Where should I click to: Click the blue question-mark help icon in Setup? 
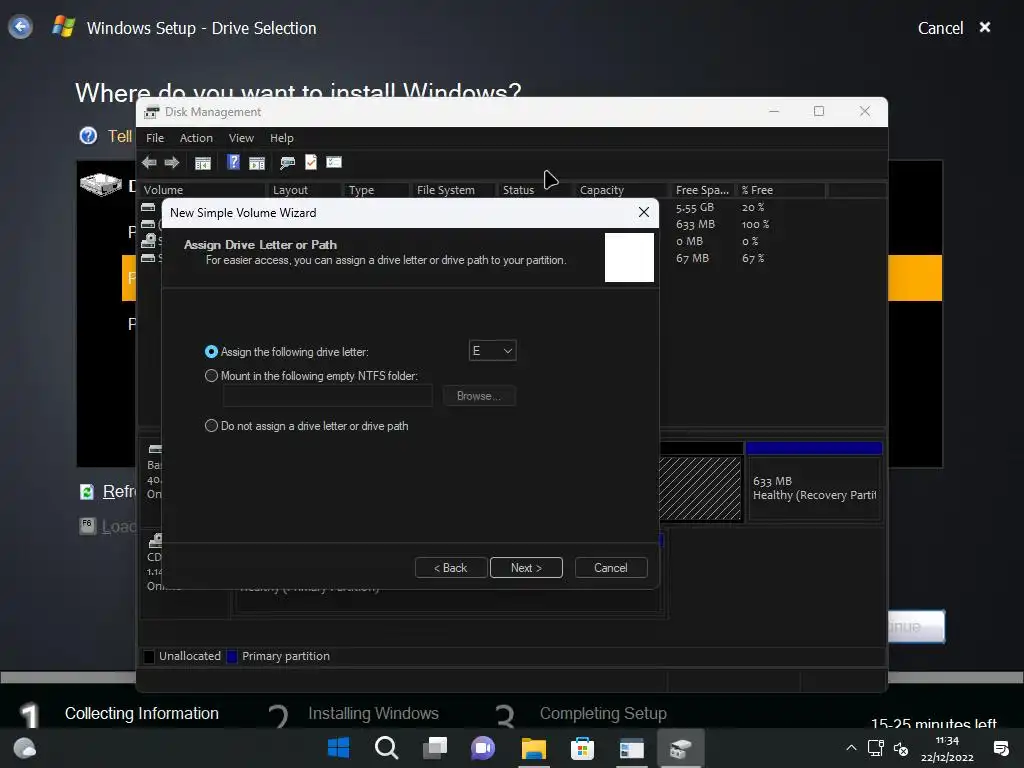88,135
